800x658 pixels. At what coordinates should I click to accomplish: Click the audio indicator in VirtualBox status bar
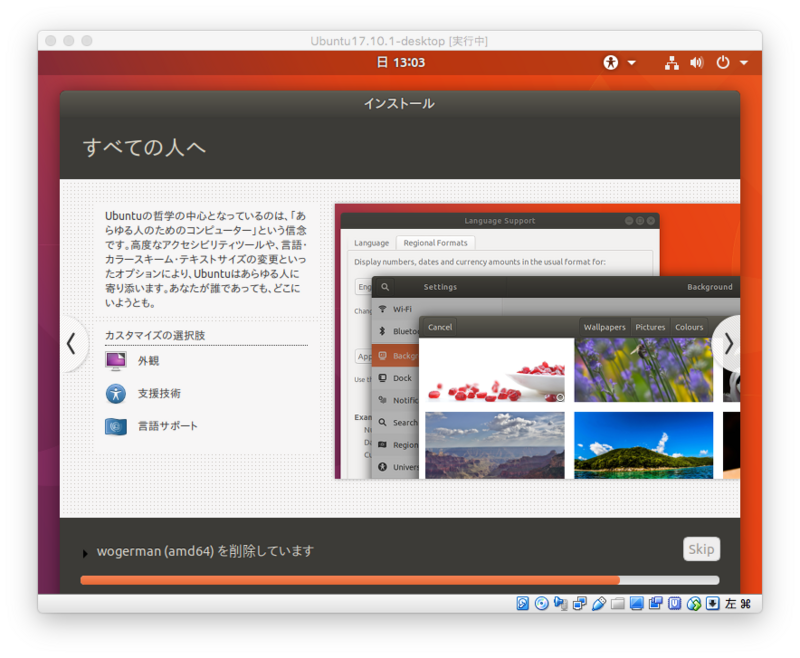[560, 603]
